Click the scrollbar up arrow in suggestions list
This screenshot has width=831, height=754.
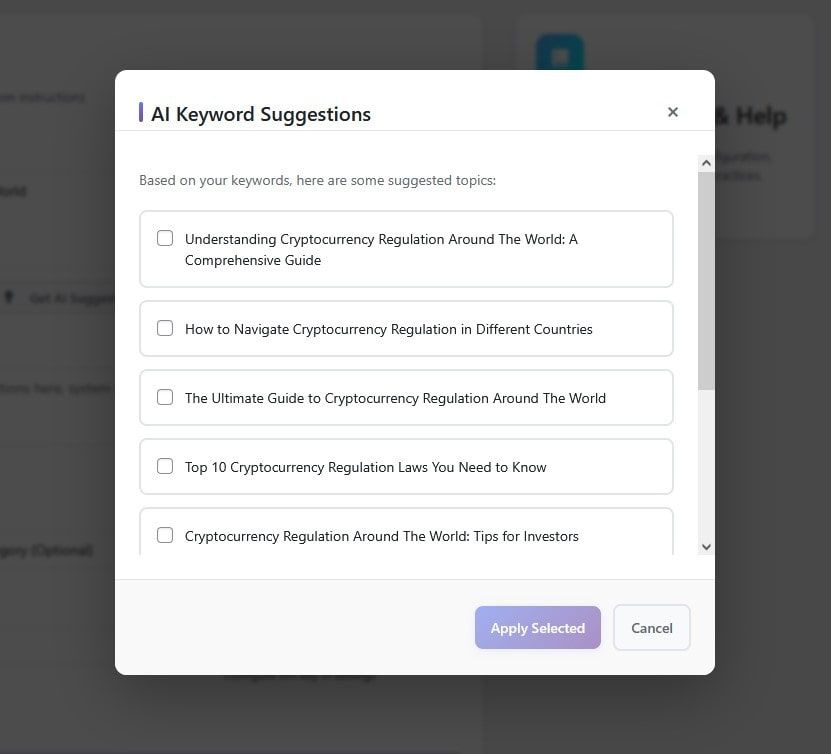(706, 163)
